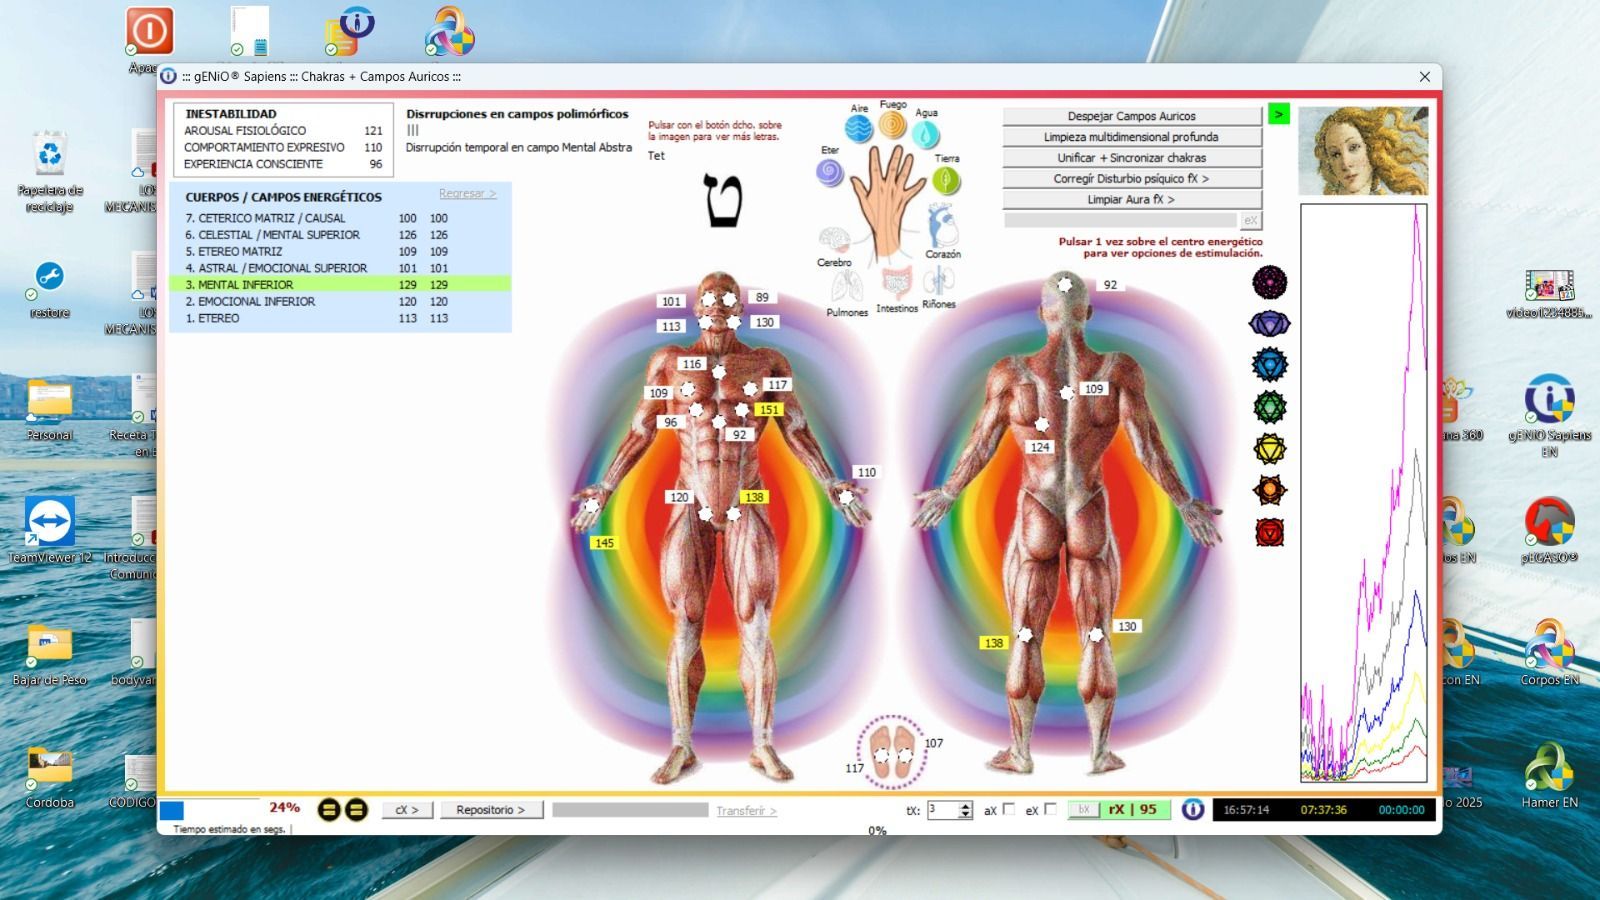Open the cX > options button

point(406,810)
